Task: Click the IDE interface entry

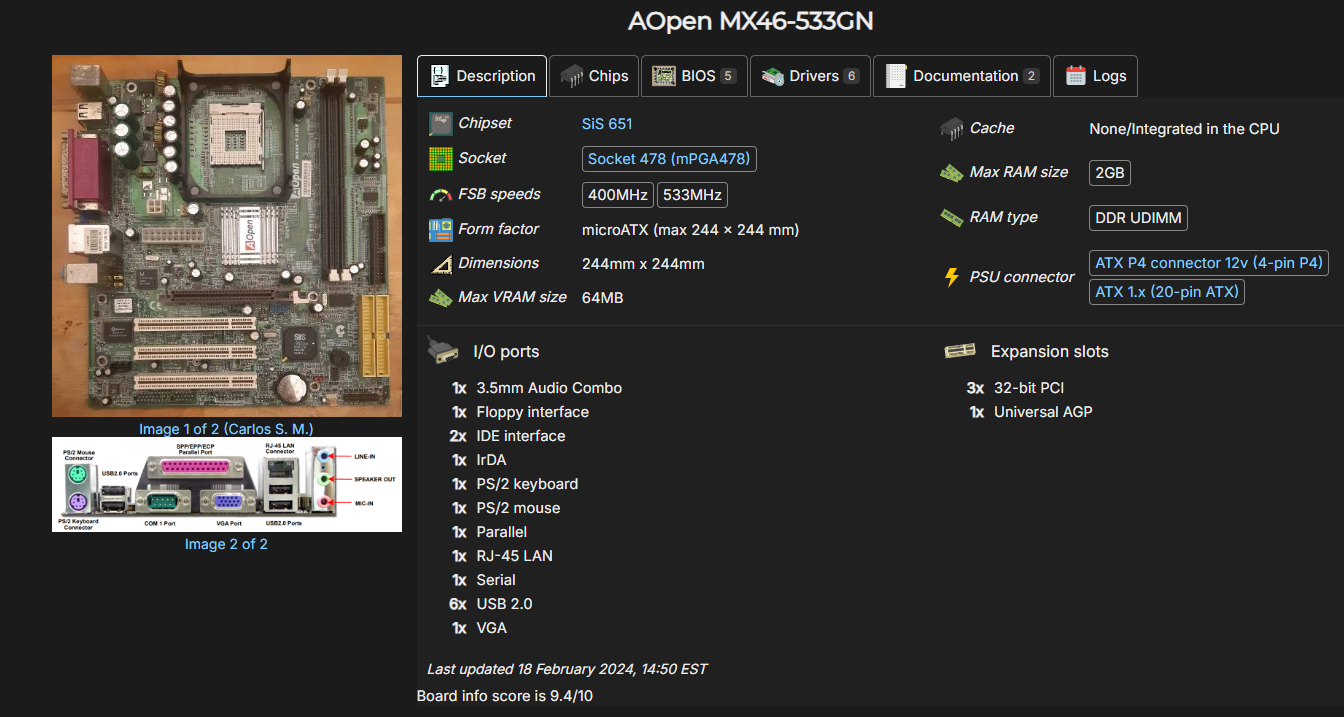Action: pos(521,436)
